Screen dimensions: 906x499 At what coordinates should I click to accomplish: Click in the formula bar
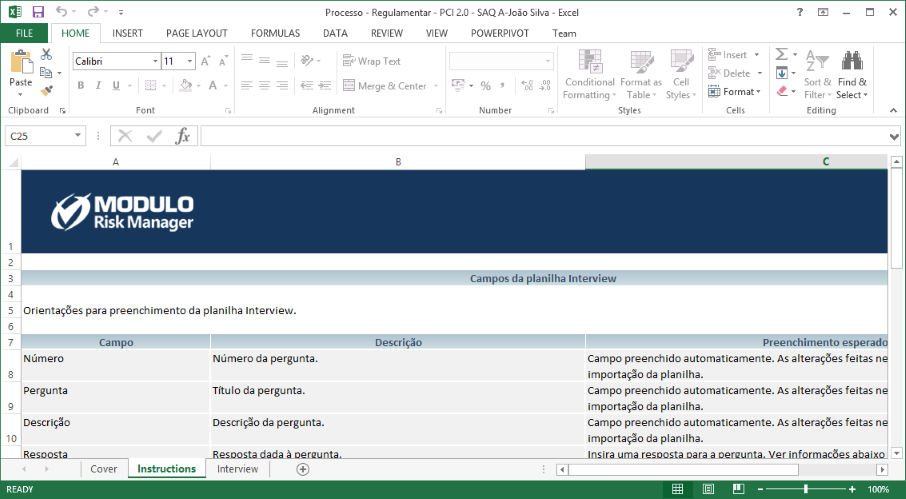543,136
